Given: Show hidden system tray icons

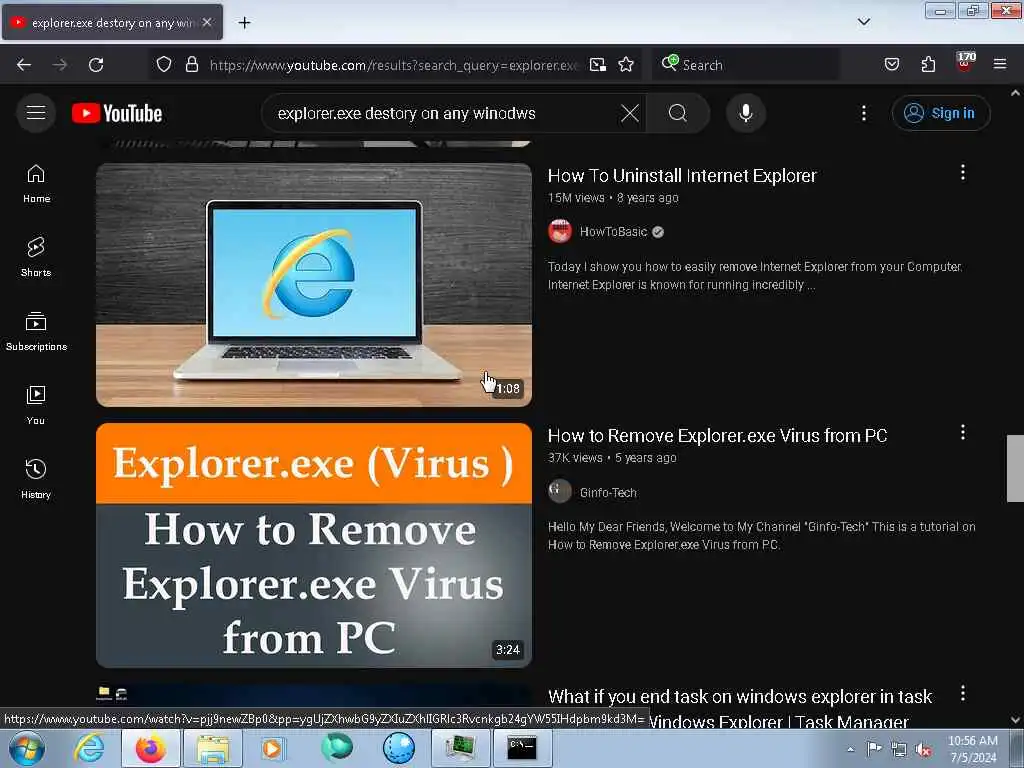Looking at the screenshot, I should point(850,750).
